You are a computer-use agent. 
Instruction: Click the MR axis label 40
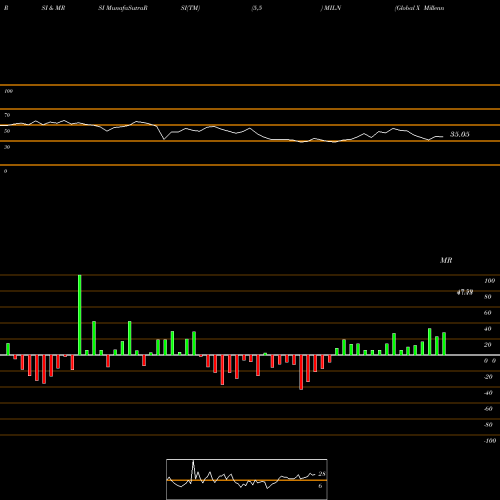(x=488, y=329)
